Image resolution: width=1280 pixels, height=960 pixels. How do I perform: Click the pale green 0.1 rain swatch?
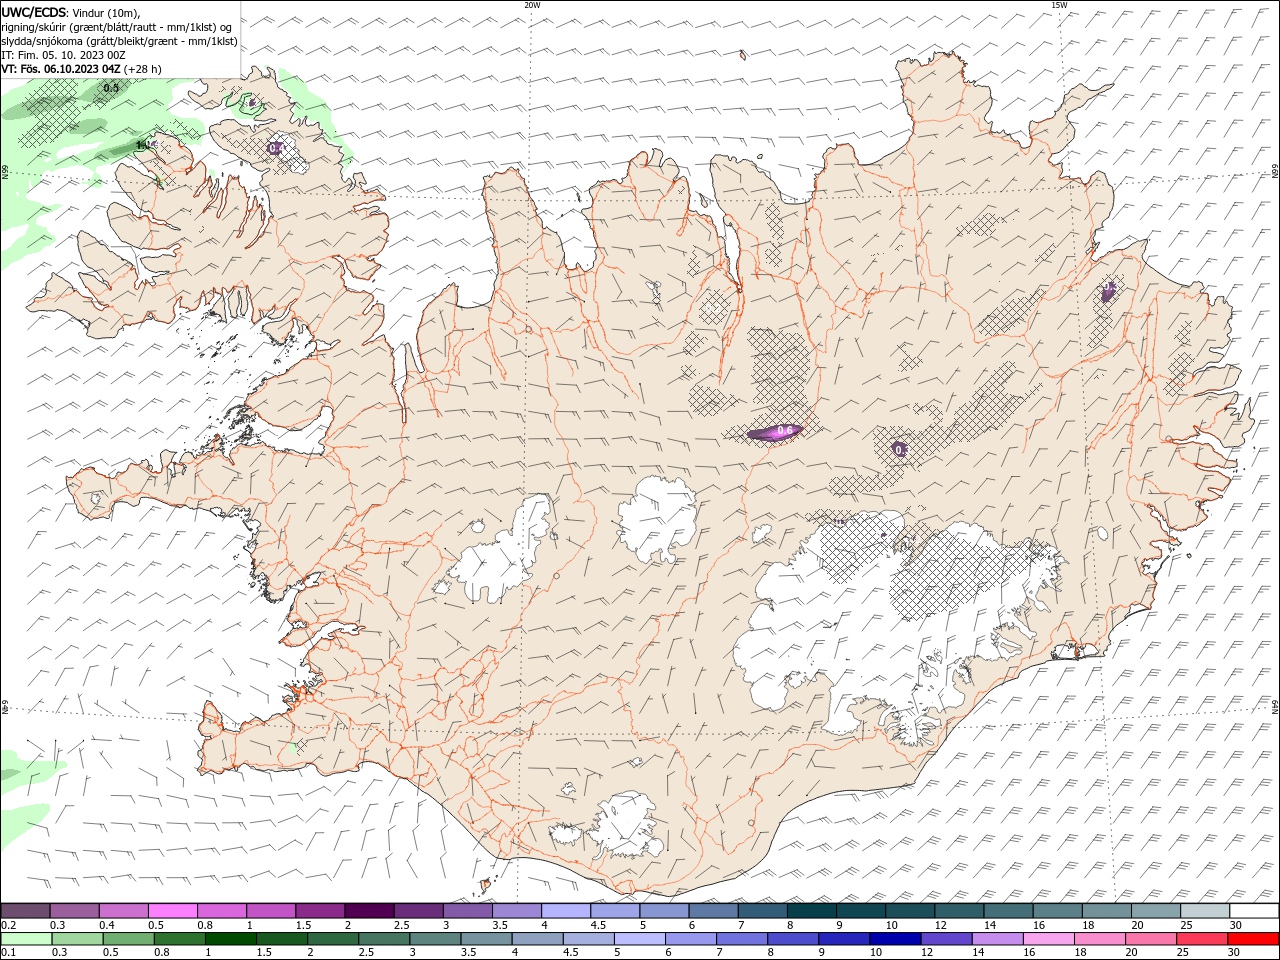[x=26, y=939]
